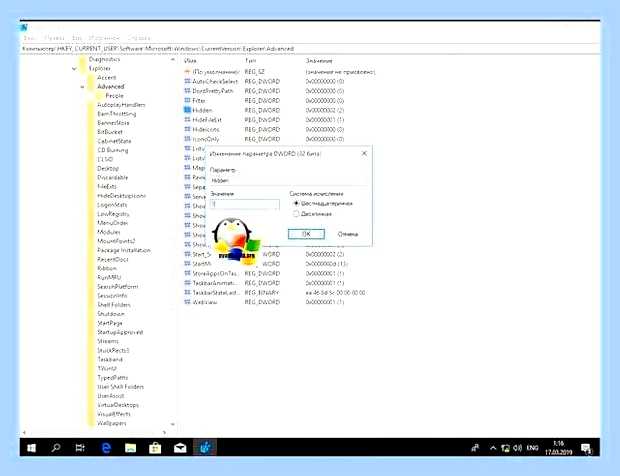The height and width of the screenshot is (476, 620).
Task: Select the CabinetState key
Action: tap(114, 141)
